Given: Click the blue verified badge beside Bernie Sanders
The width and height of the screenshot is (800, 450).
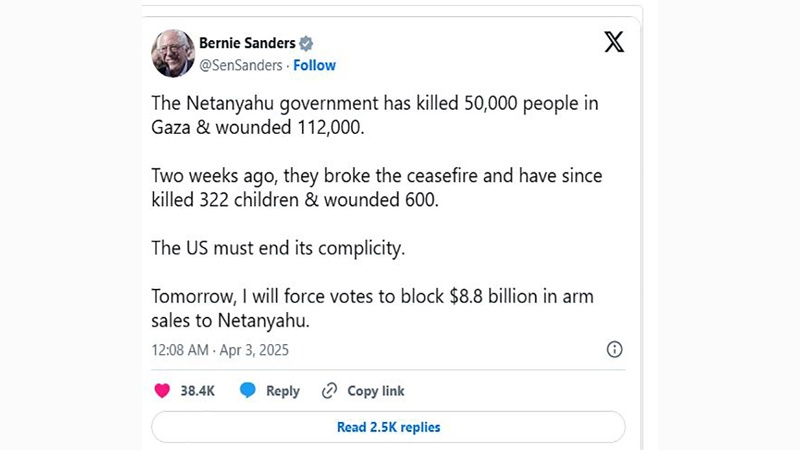Looking at the screenshot, I should click(x=307, y=45).
